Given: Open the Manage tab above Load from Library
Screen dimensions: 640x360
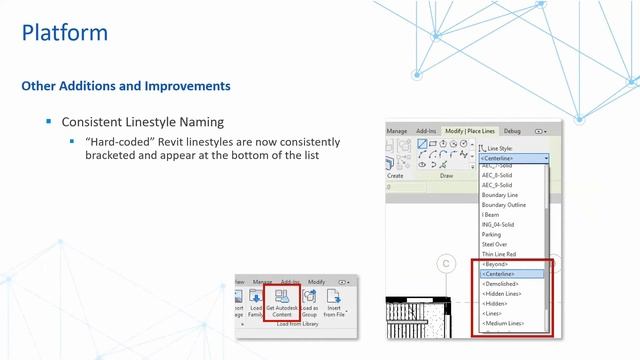Looking at the screenshot, I should [x=262, y=282].
